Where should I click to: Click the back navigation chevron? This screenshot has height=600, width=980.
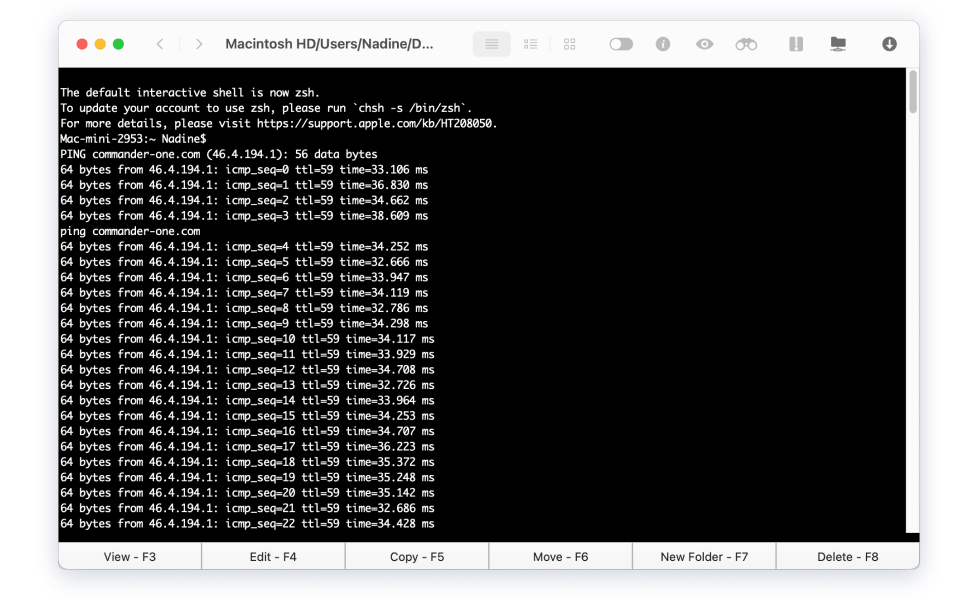click(160, 44)
